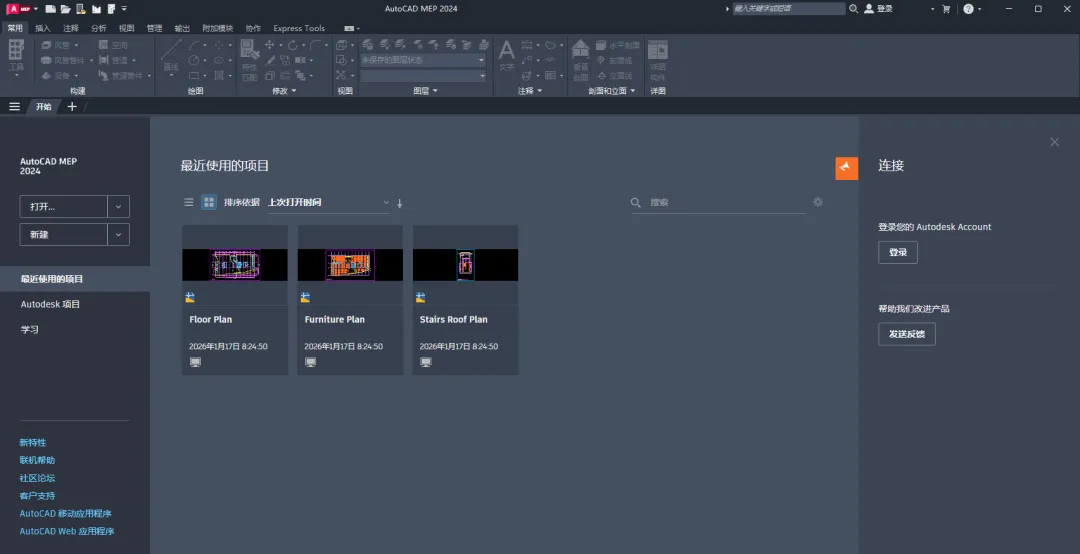Viewport: 1080px width, 554px height.
Task: Open the 新特性 link
Action: [x=32, y=442]
